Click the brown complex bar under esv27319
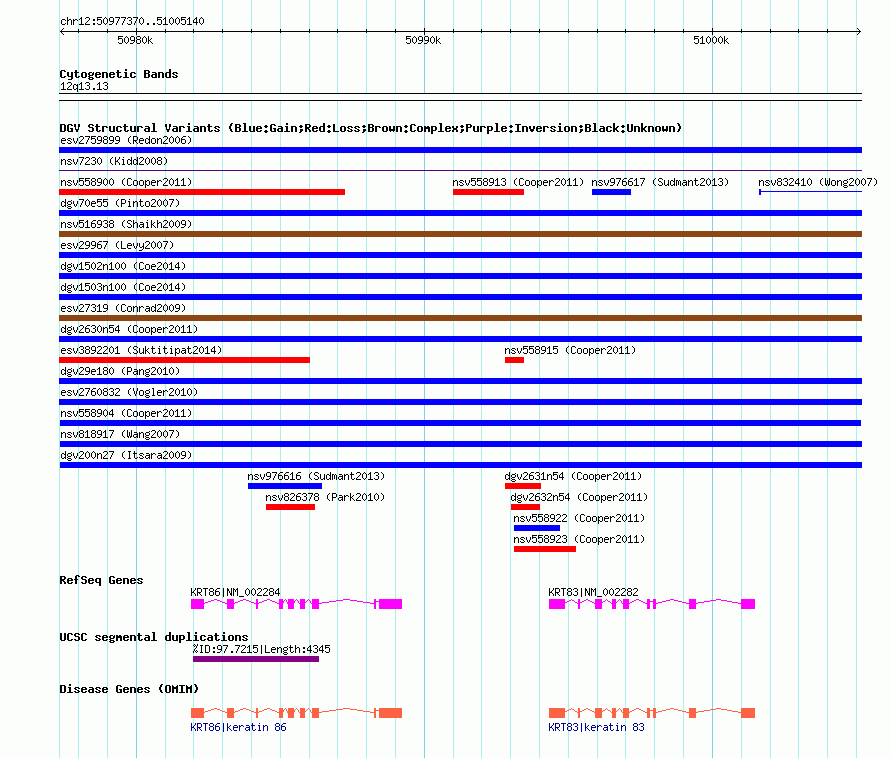 [x=461, y=318]
